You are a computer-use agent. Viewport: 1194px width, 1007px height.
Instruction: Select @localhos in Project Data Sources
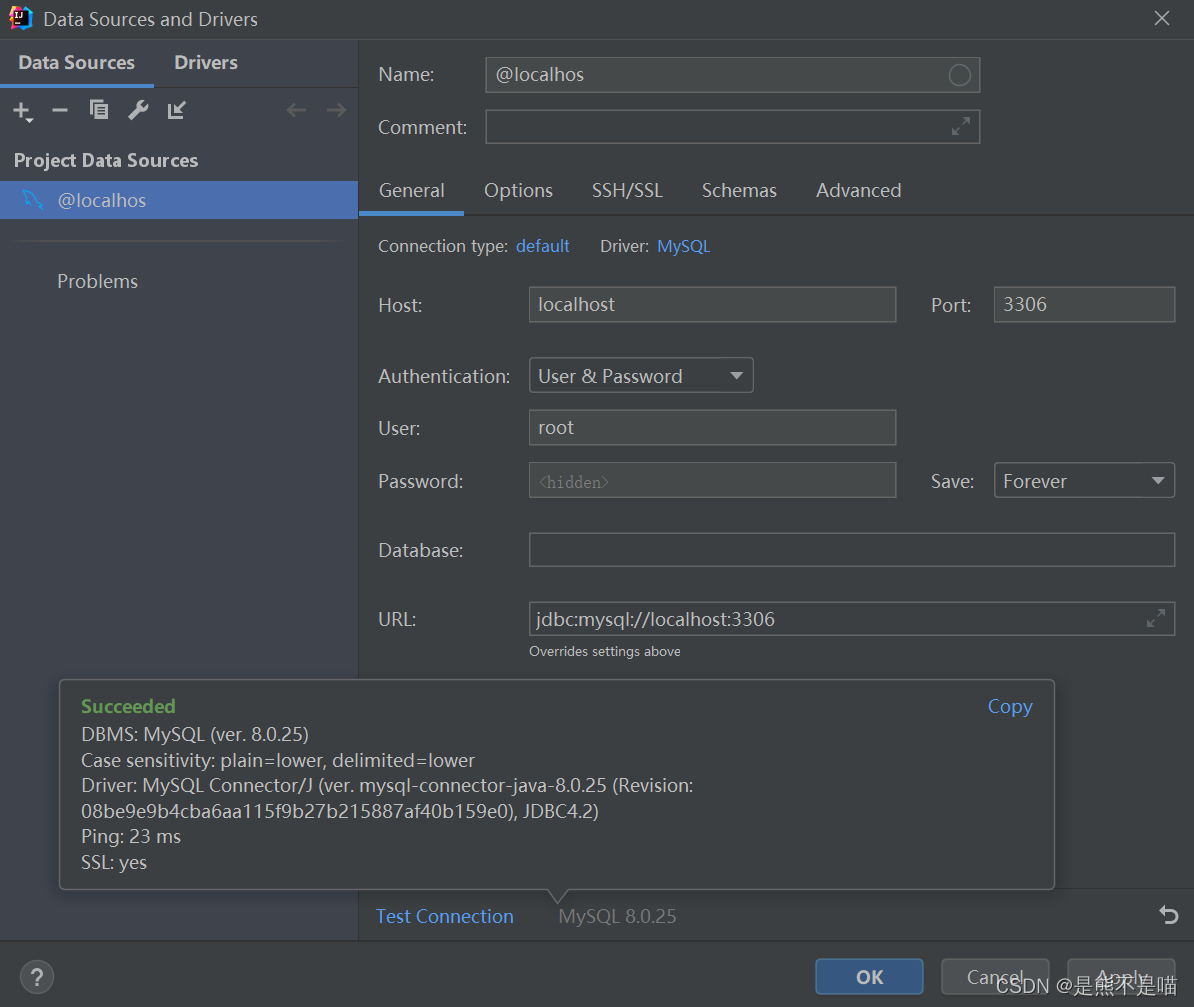coord(179,200)
